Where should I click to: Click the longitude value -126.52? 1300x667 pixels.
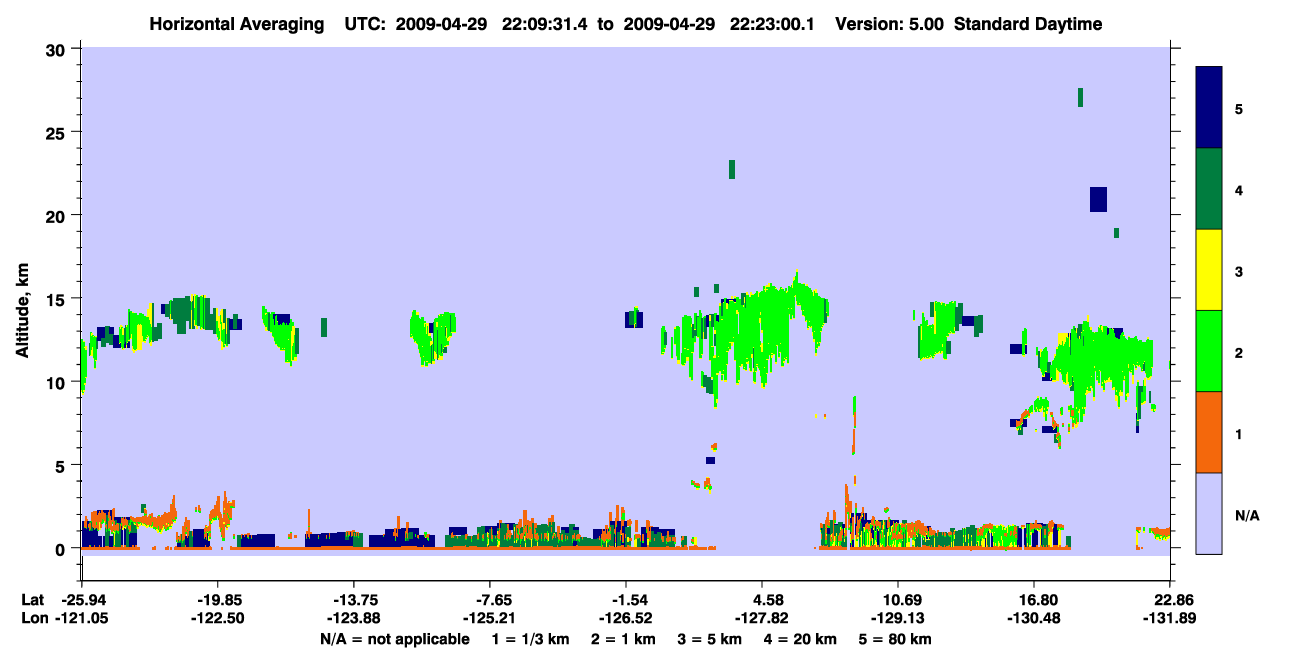625,618
